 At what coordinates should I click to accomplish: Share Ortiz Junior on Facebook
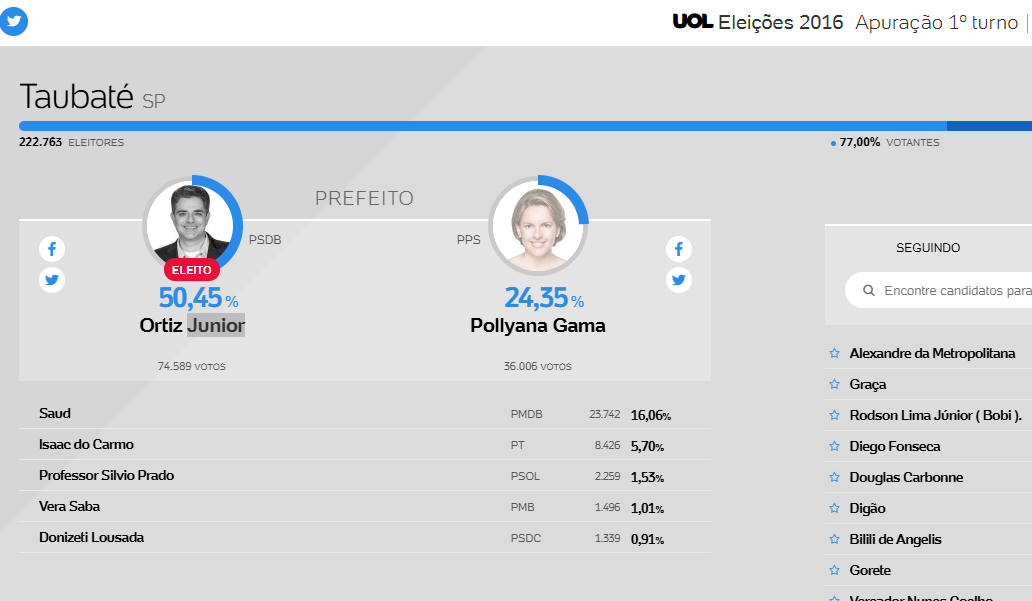pyautogui.click(x=52, y=249)
